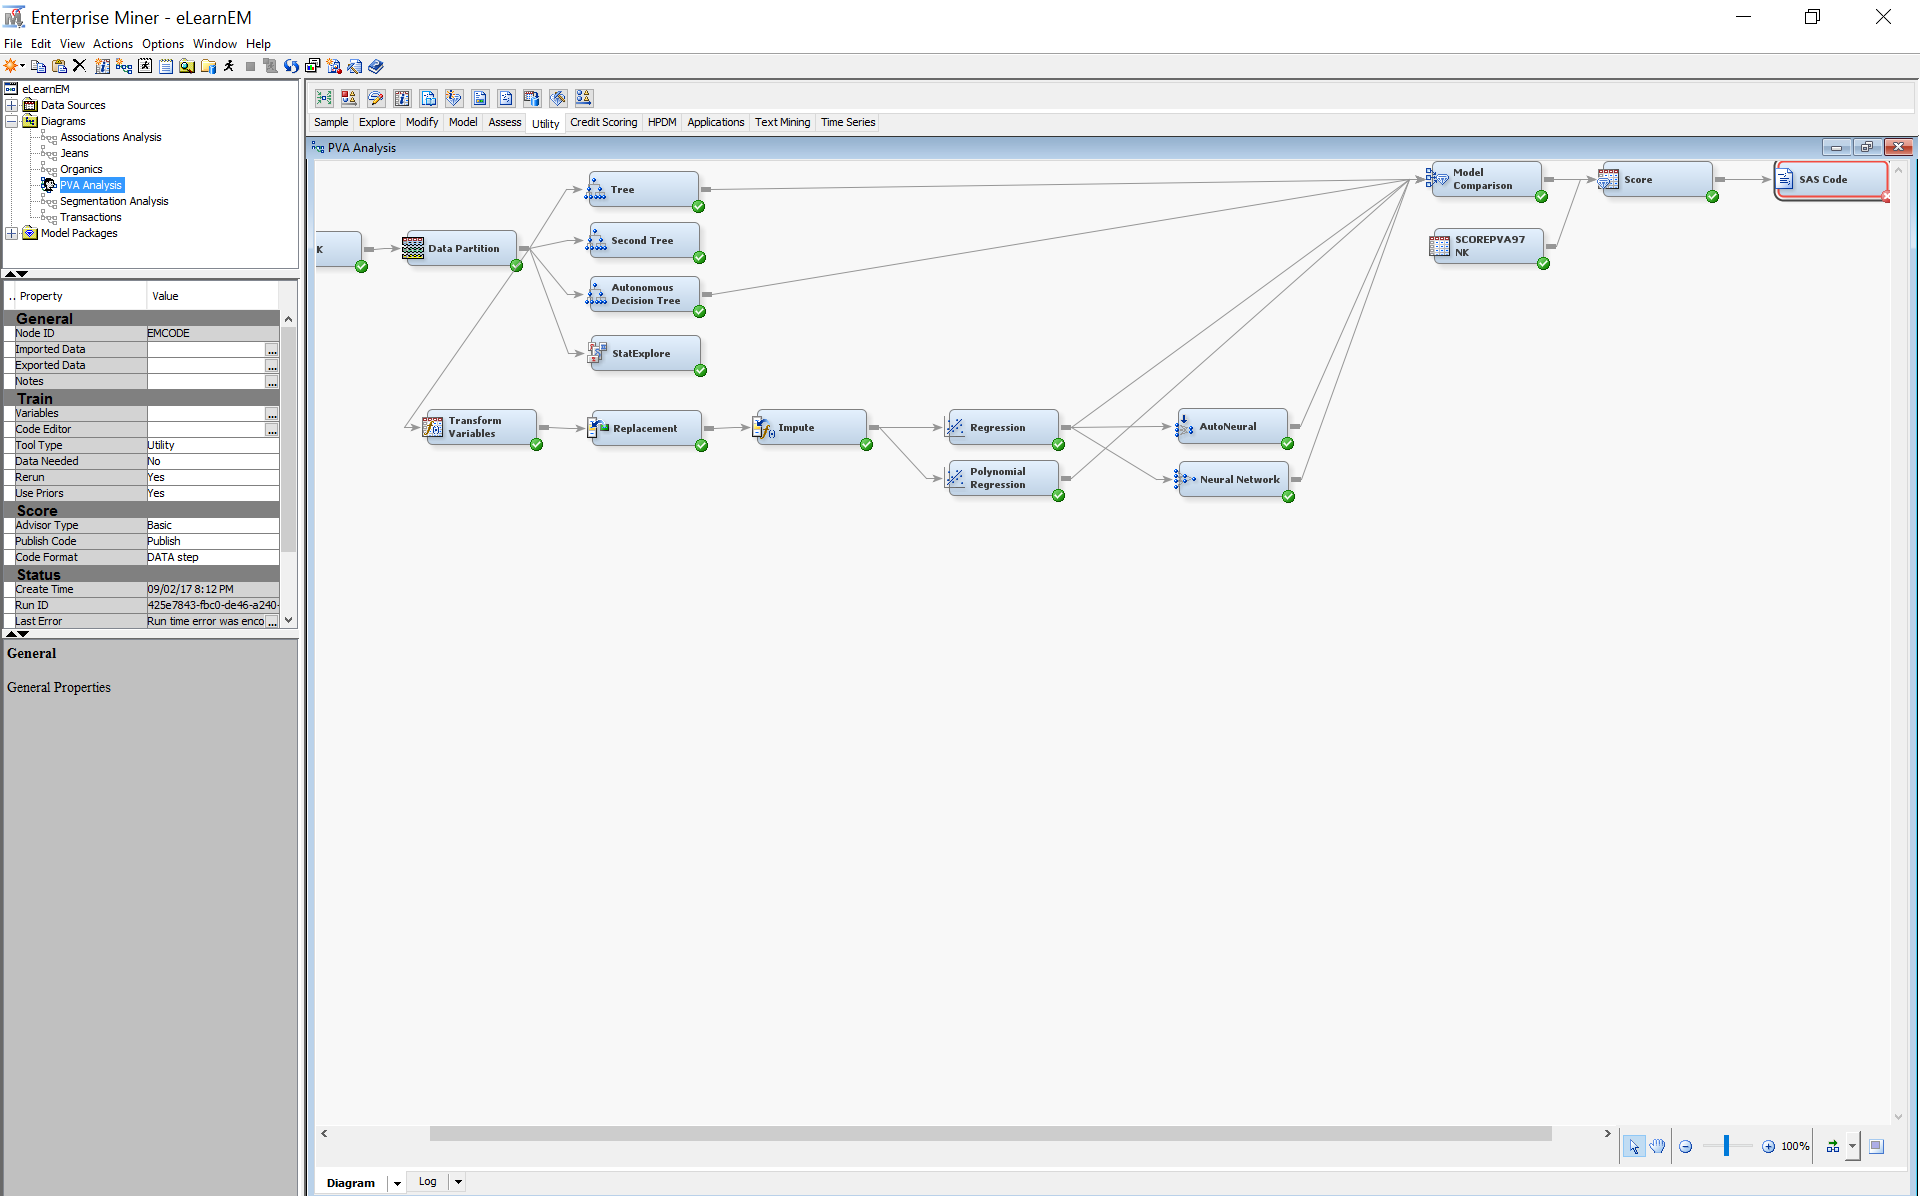Expand the Data Sources tree node

click(x=12, y=105)
